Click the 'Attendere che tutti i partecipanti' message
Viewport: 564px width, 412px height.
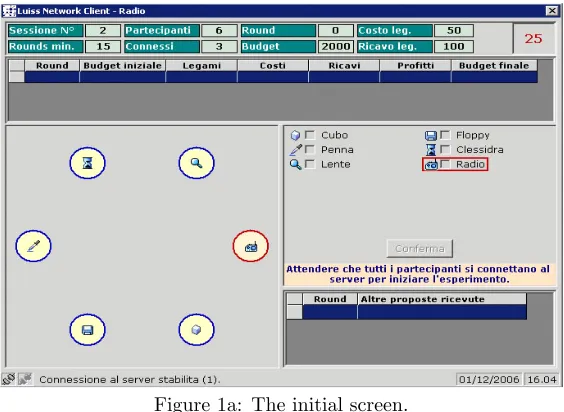(x=419, y=274)
